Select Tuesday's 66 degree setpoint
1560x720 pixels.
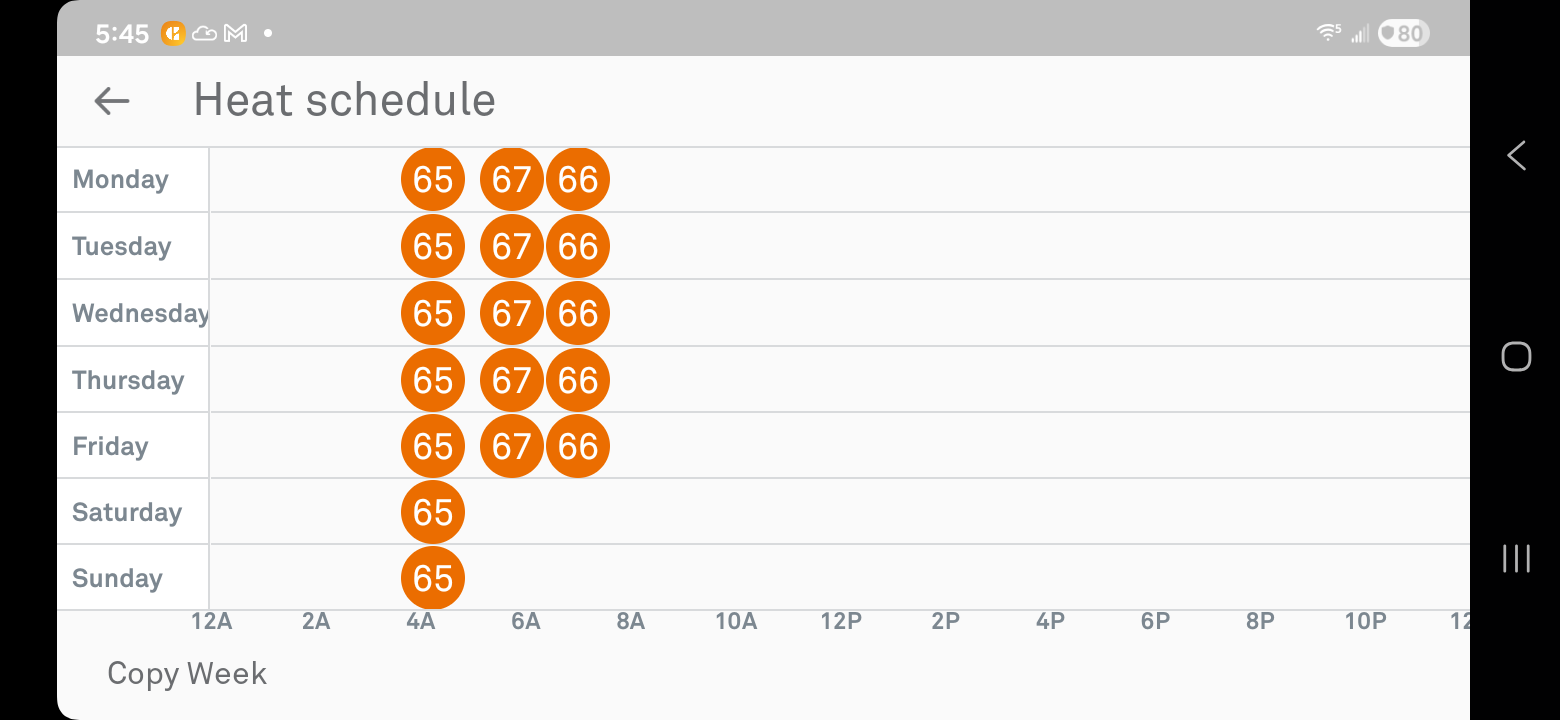pos(578,246)
